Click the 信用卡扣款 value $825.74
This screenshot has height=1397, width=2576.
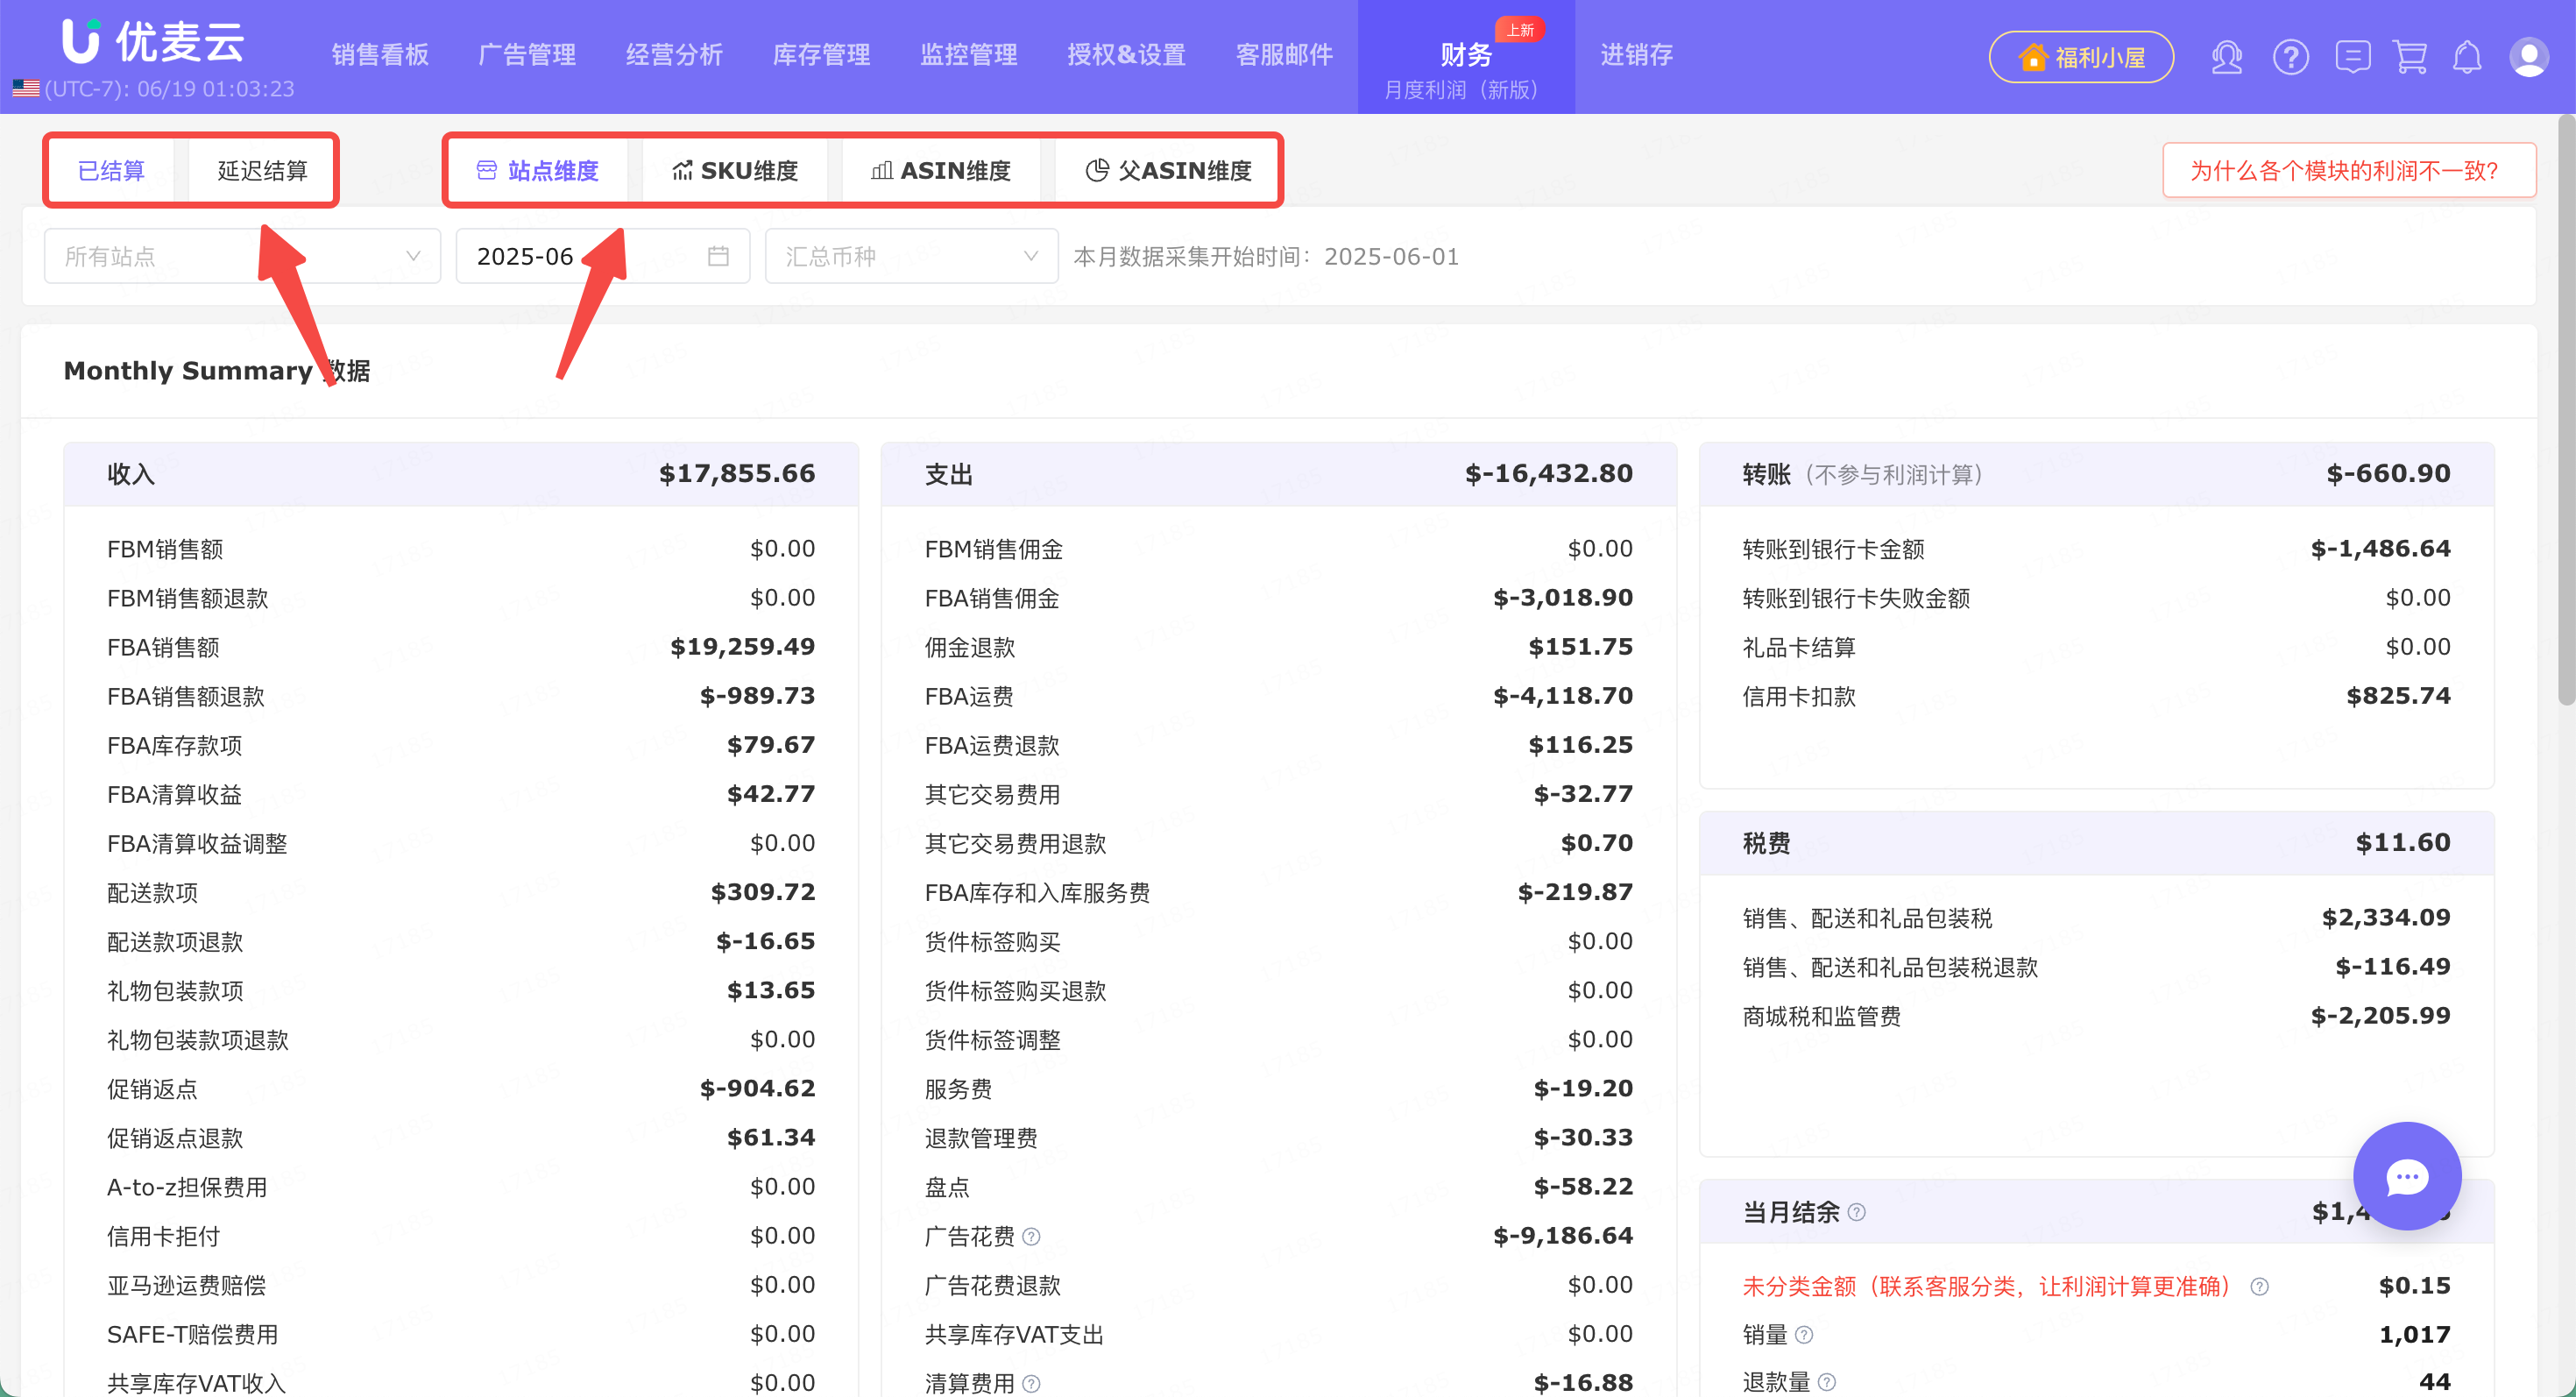point(2398,696)
